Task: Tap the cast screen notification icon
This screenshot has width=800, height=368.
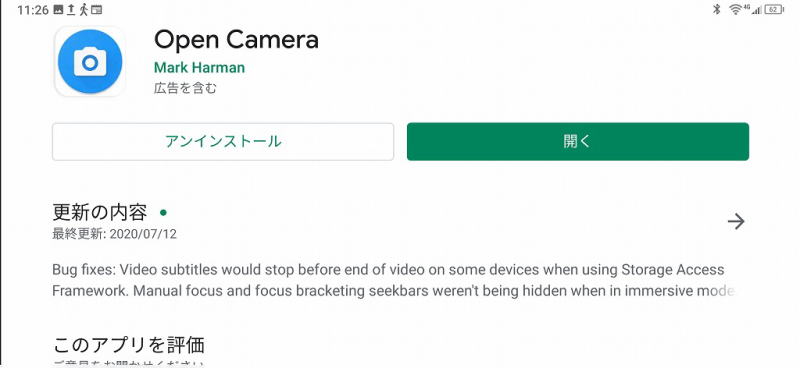Action: 96,9
